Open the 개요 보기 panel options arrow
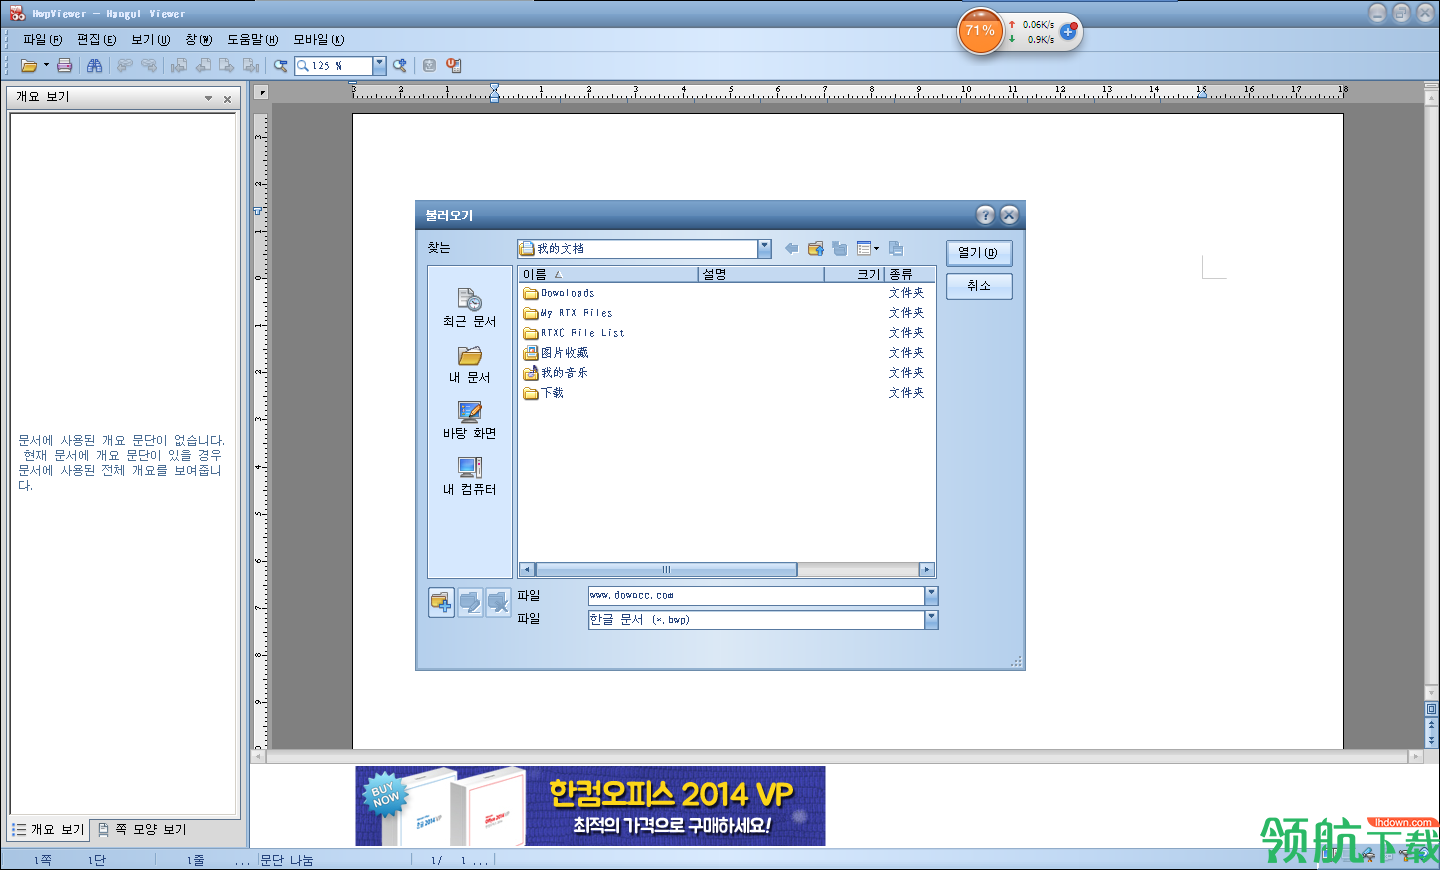This screenshot has height=870, width=1440. point(208,99)
